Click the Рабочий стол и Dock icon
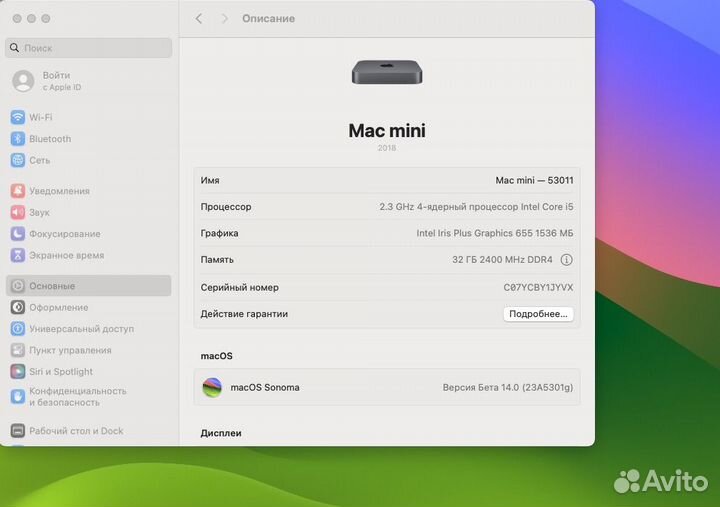The width and height of the screenshot is (720, 507). [x=17, y=431]
